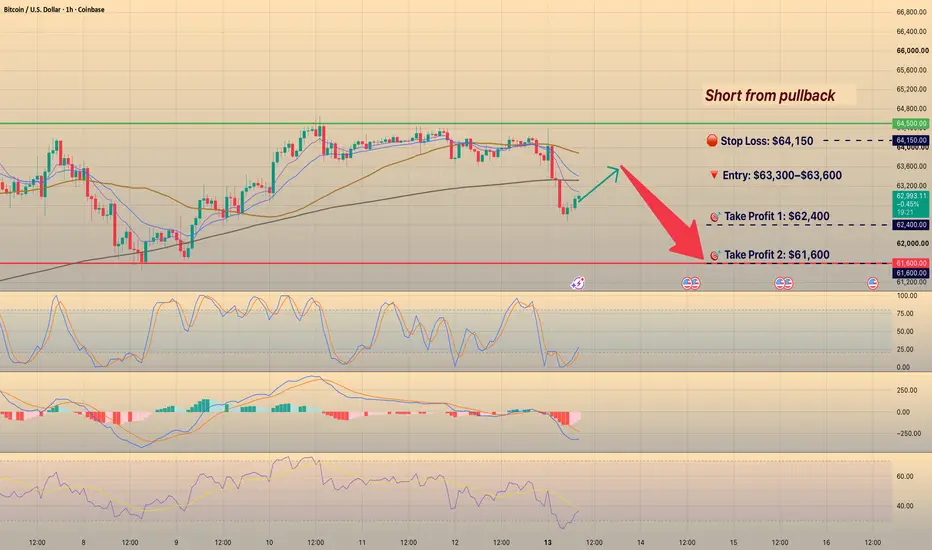Click date label 8 on time axis
Screen dimensions: 932x550
point(83,542)
